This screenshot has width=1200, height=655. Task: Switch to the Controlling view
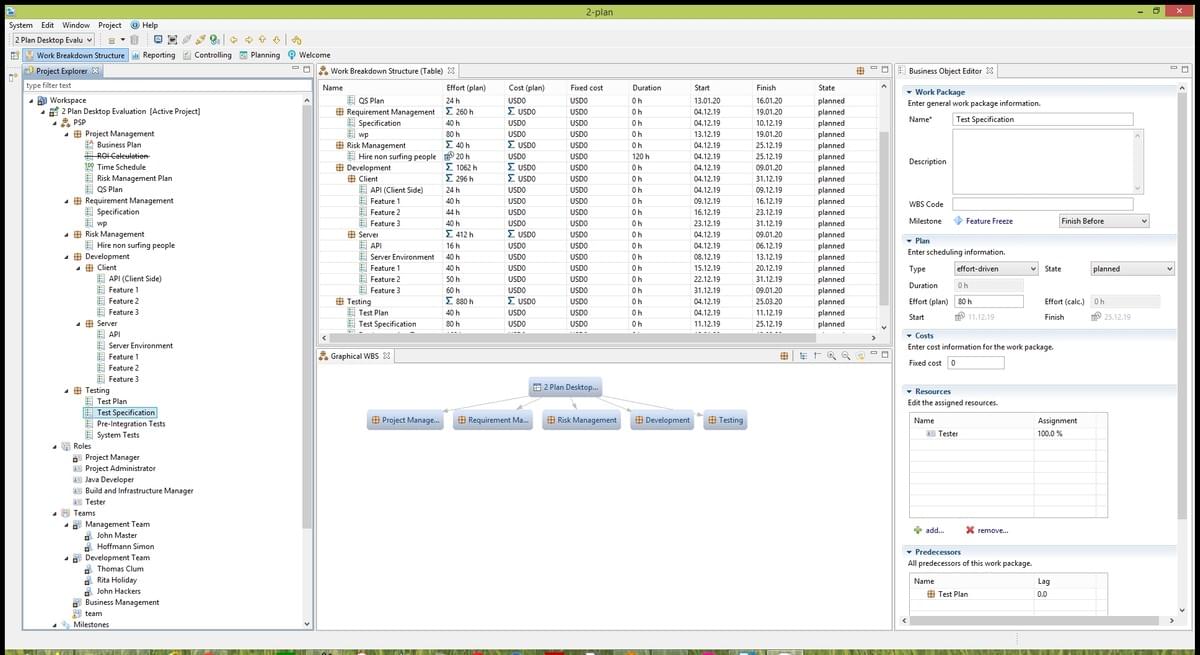click(x=211, y=55)
